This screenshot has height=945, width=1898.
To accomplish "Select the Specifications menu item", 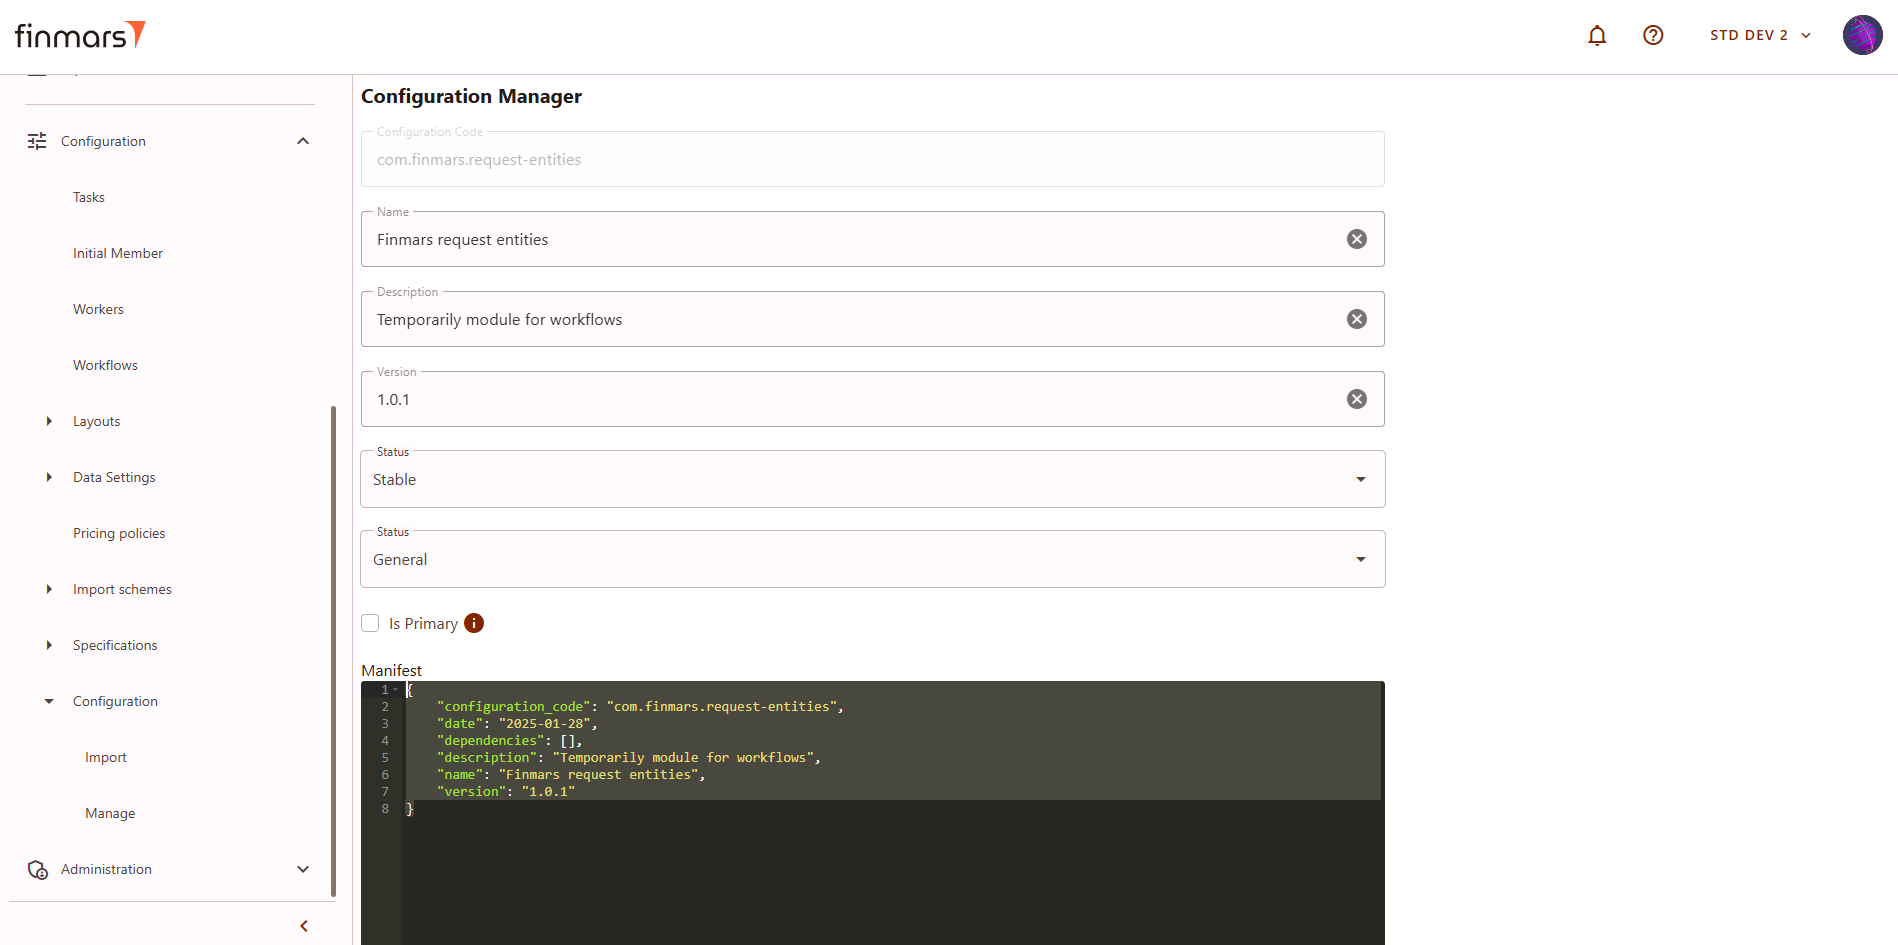I will pos(115,645).
